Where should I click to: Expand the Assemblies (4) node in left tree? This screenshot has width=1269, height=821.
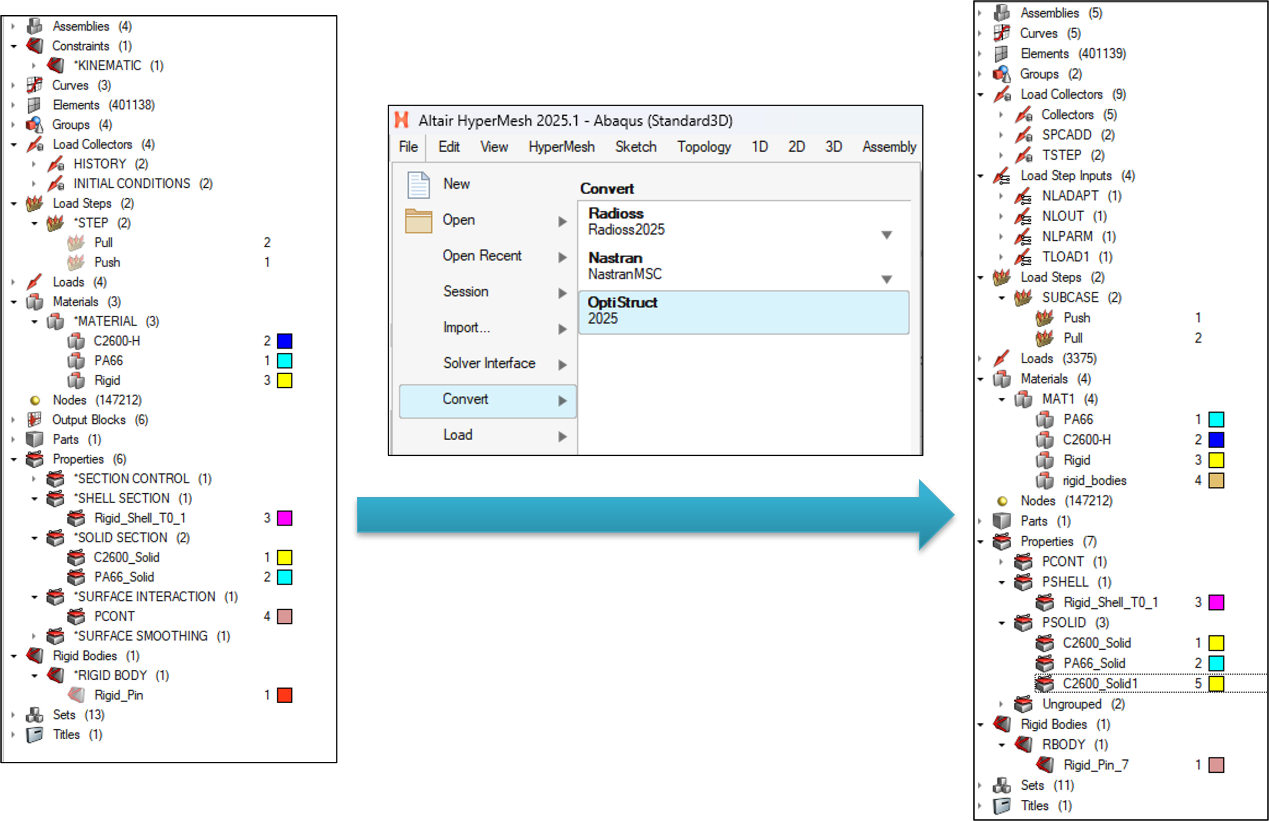pyautogui.click(x=14, y=26)
